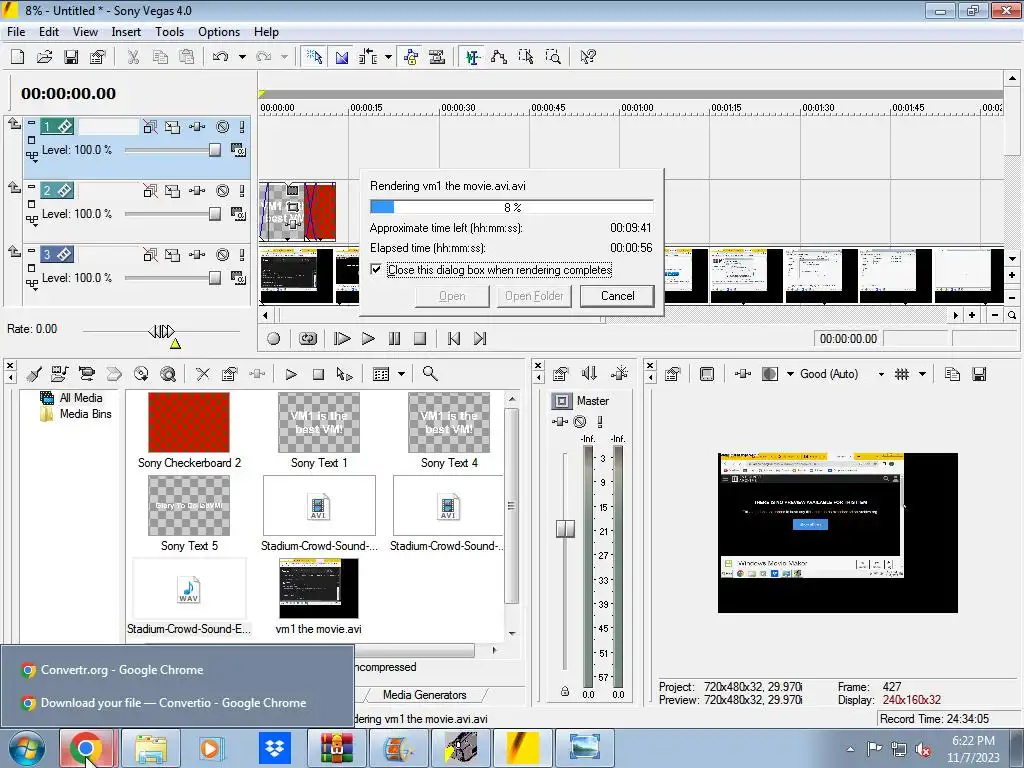The image size is (1024, 768).
Task: Click Play From Start button
Action: 342,338
